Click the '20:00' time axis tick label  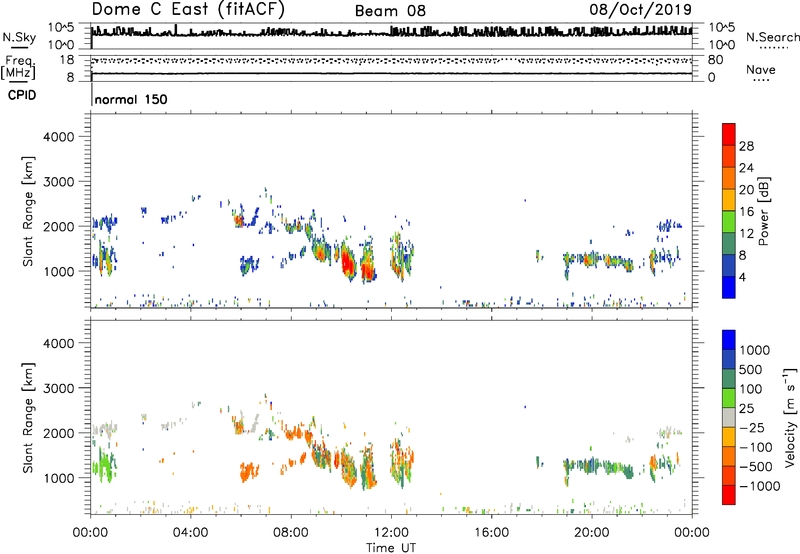[591, 533]
